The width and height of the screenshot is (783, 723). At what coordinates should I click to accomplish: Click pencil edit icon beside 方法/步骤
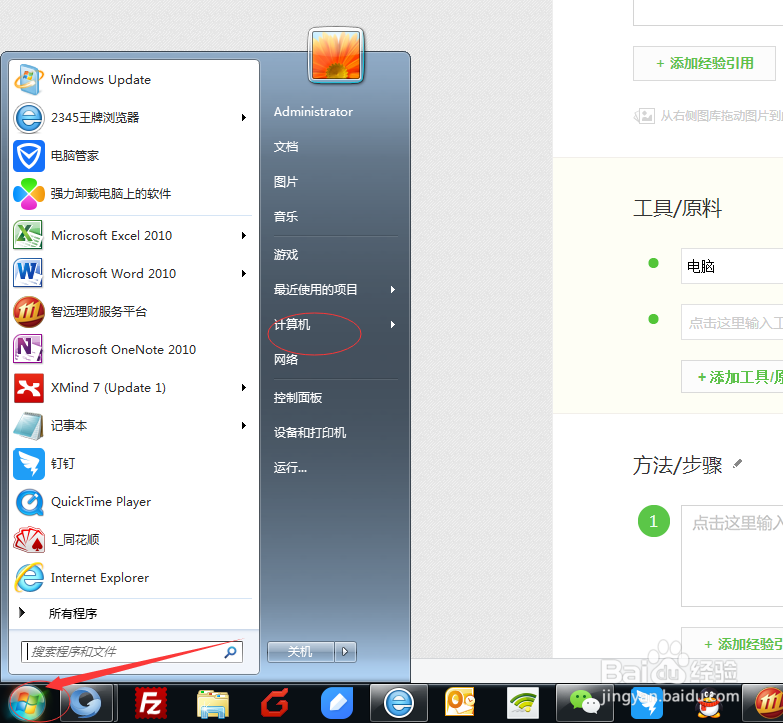coord(738,464)
